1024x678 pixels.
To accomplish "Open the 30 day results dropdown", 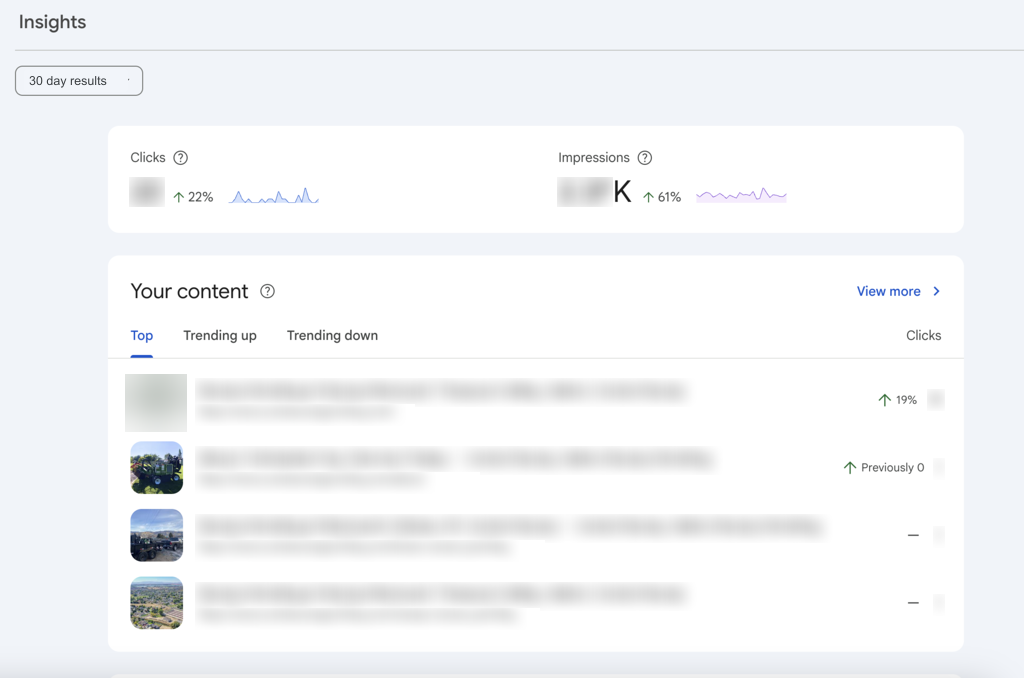I will tap(79, 81).
